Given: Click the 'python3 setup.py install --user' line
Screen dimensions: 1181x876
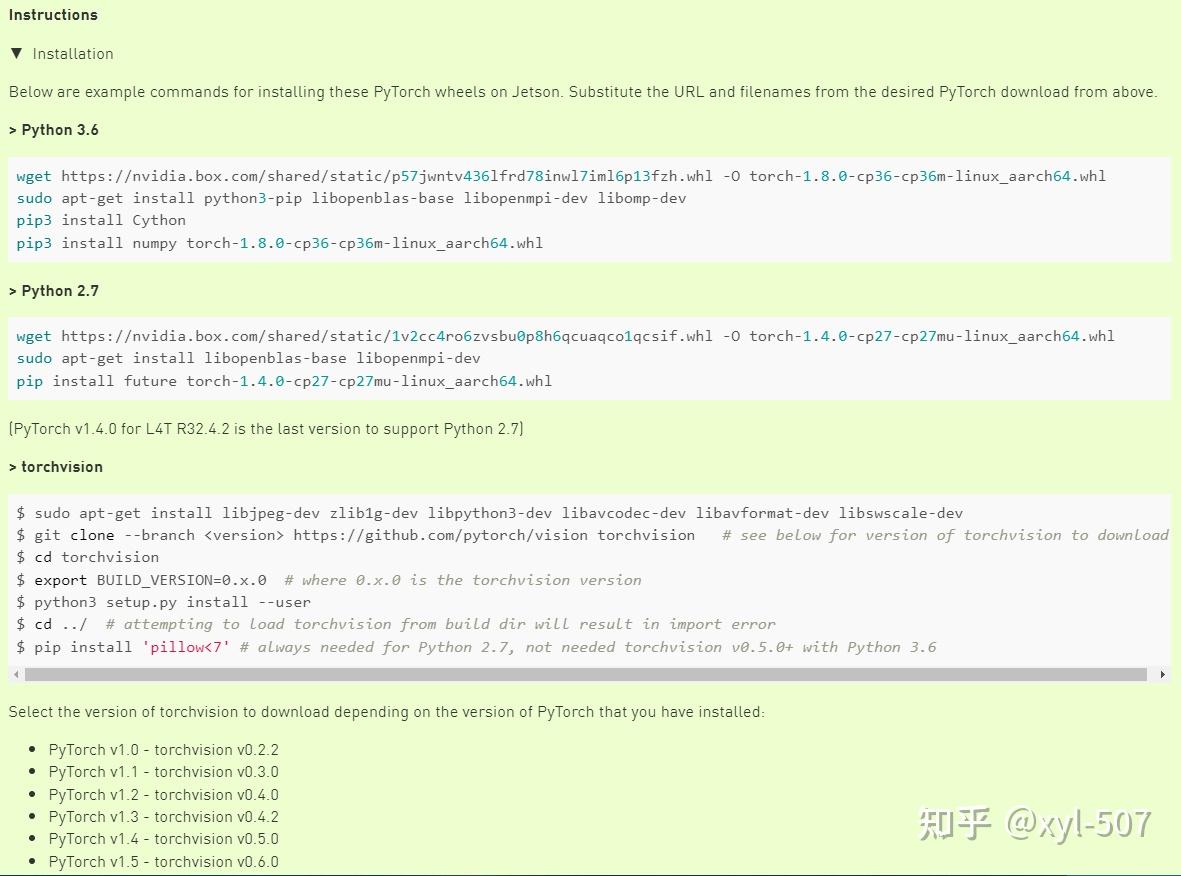Looking at the screenshot, I should [163, 603].
